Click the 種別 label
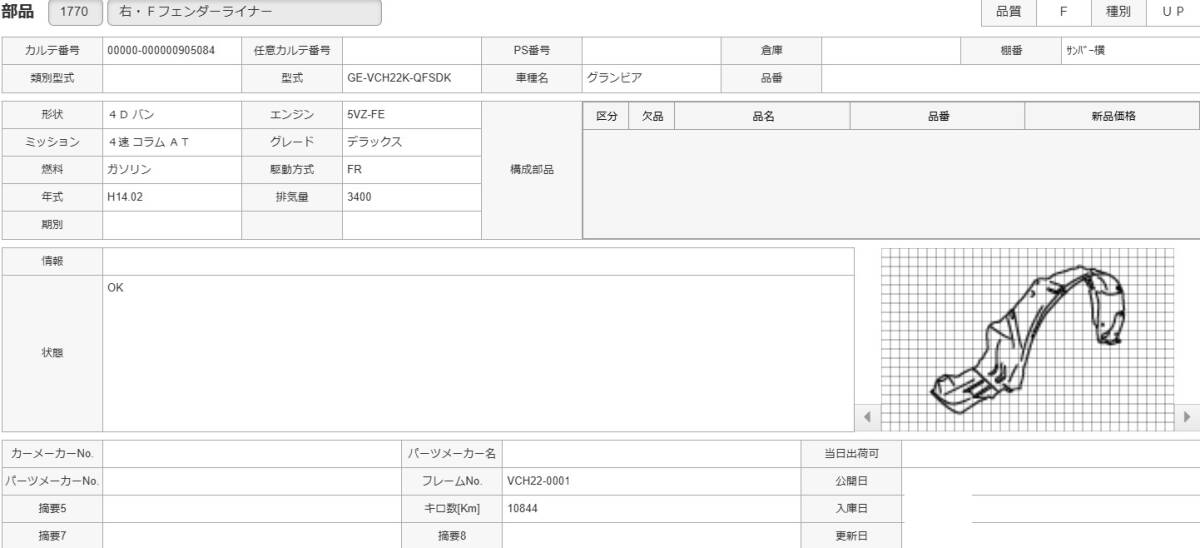This screenshot has width=1200, height=548. pyautogui.click(x=1118, y=12)
